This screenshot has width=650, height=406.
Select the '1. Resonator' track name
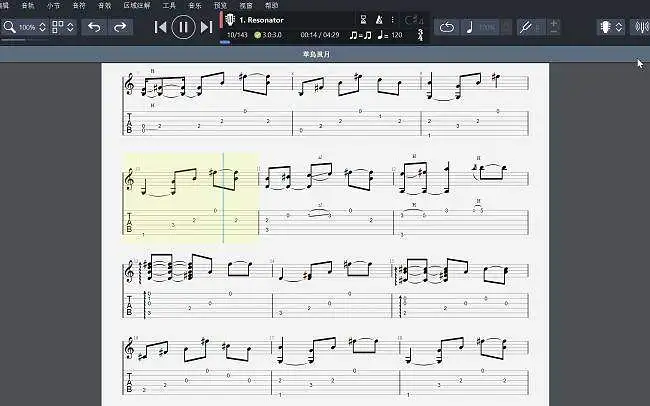pos(262,20)
